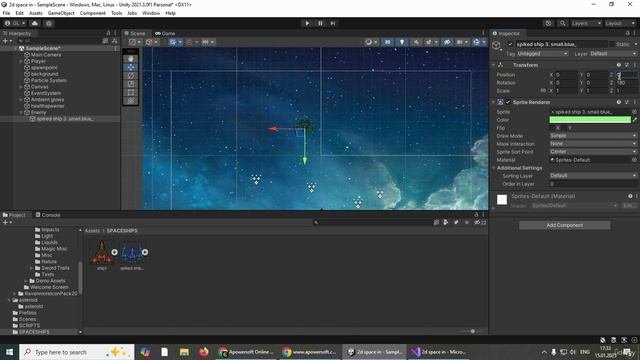Viewport: 640px width, 360px height.
Task: Toggle 2D view mode in Scene
Action: click(x=387, y=42)
